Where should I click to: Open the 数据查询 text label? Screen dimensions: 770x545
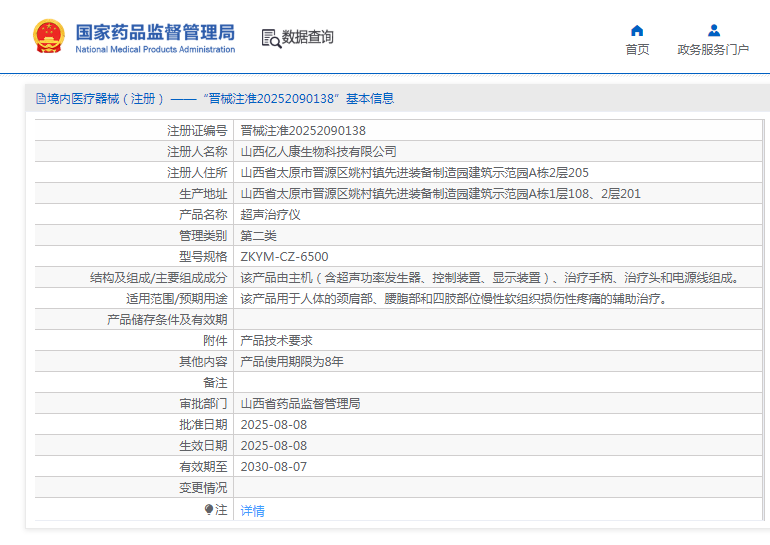click(x=308, y=37)
